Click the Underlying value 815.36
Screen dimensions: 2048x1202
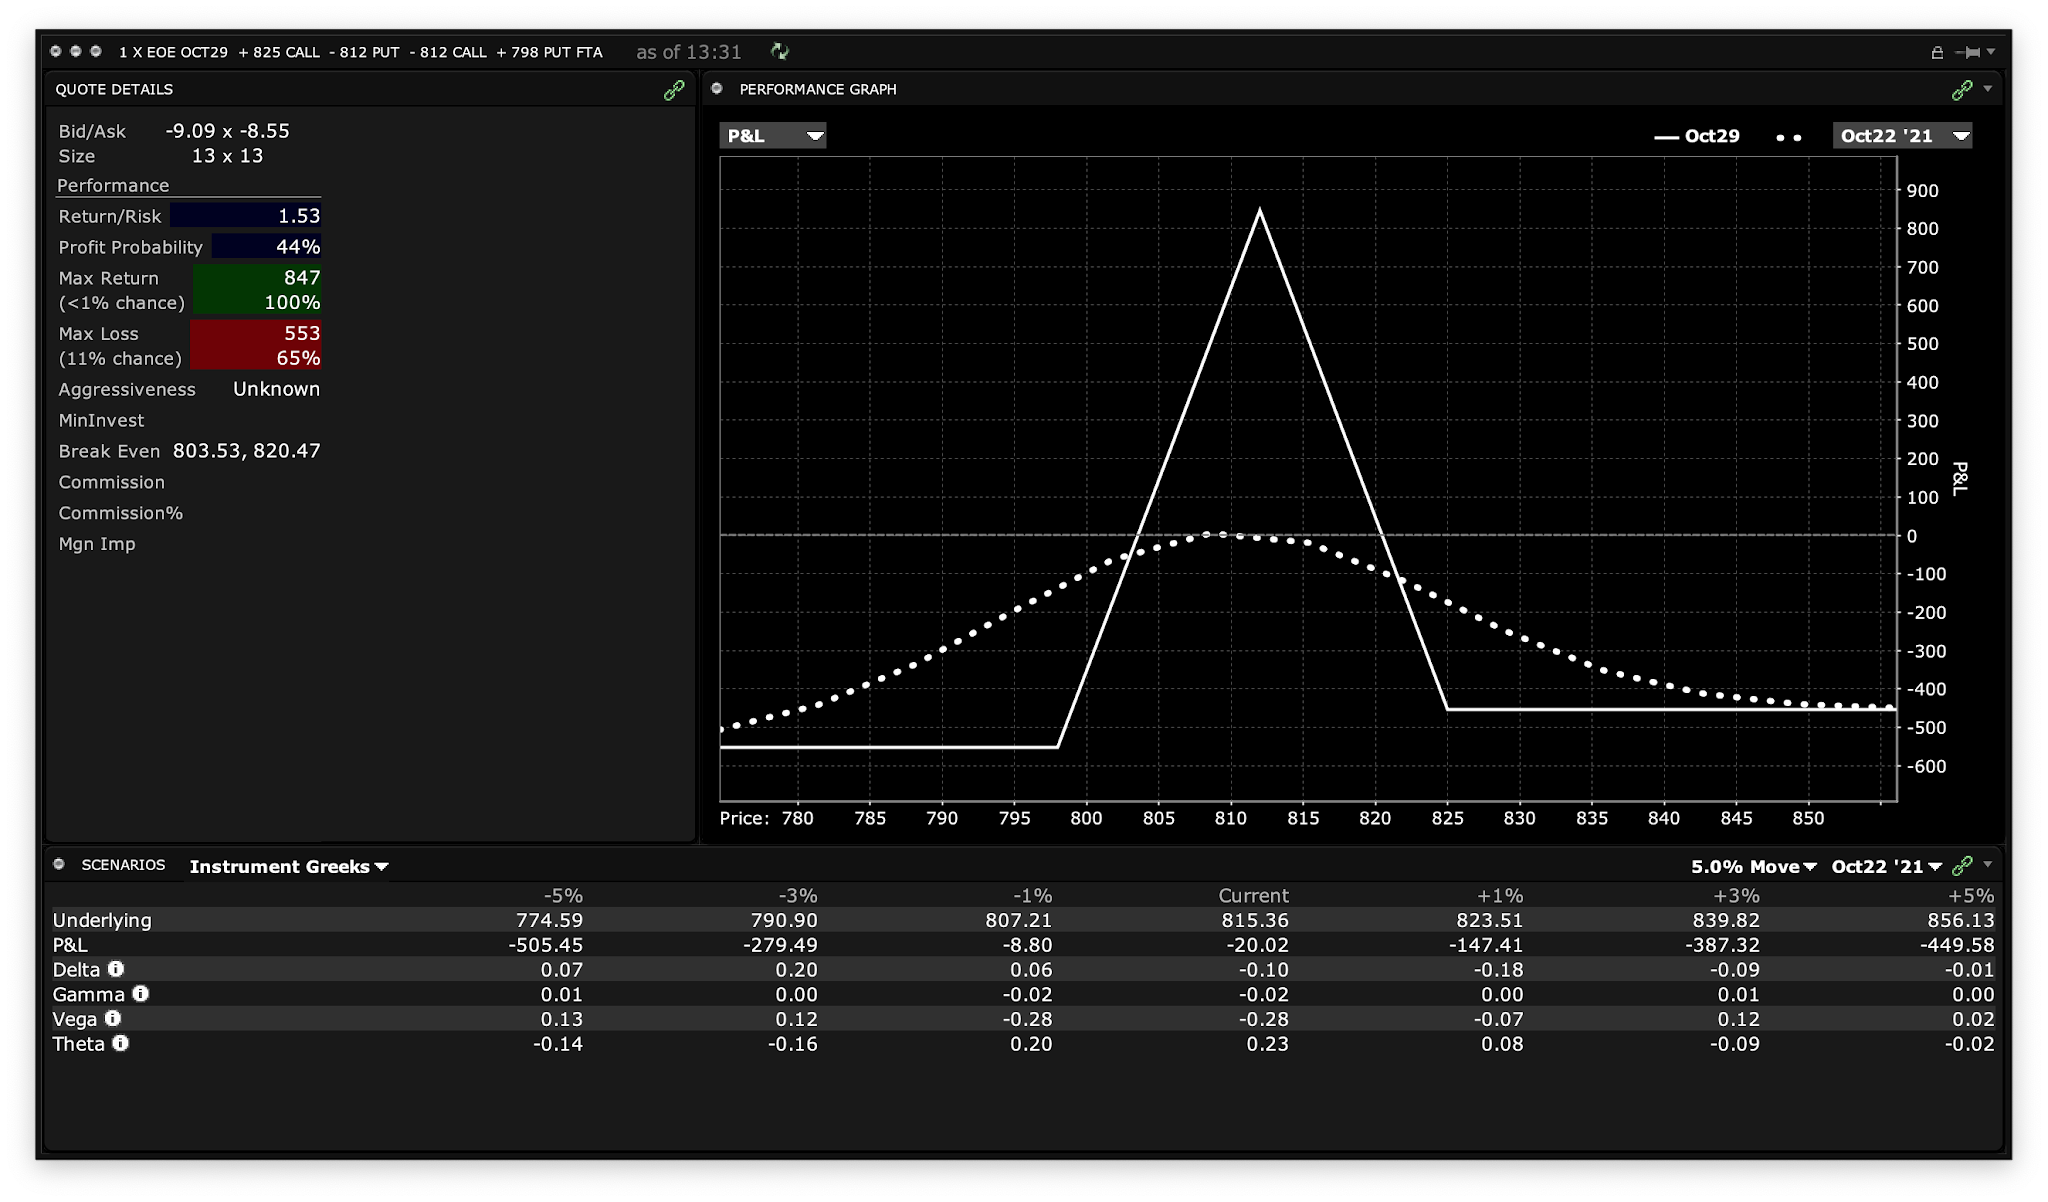click(x=1254, y=920)
